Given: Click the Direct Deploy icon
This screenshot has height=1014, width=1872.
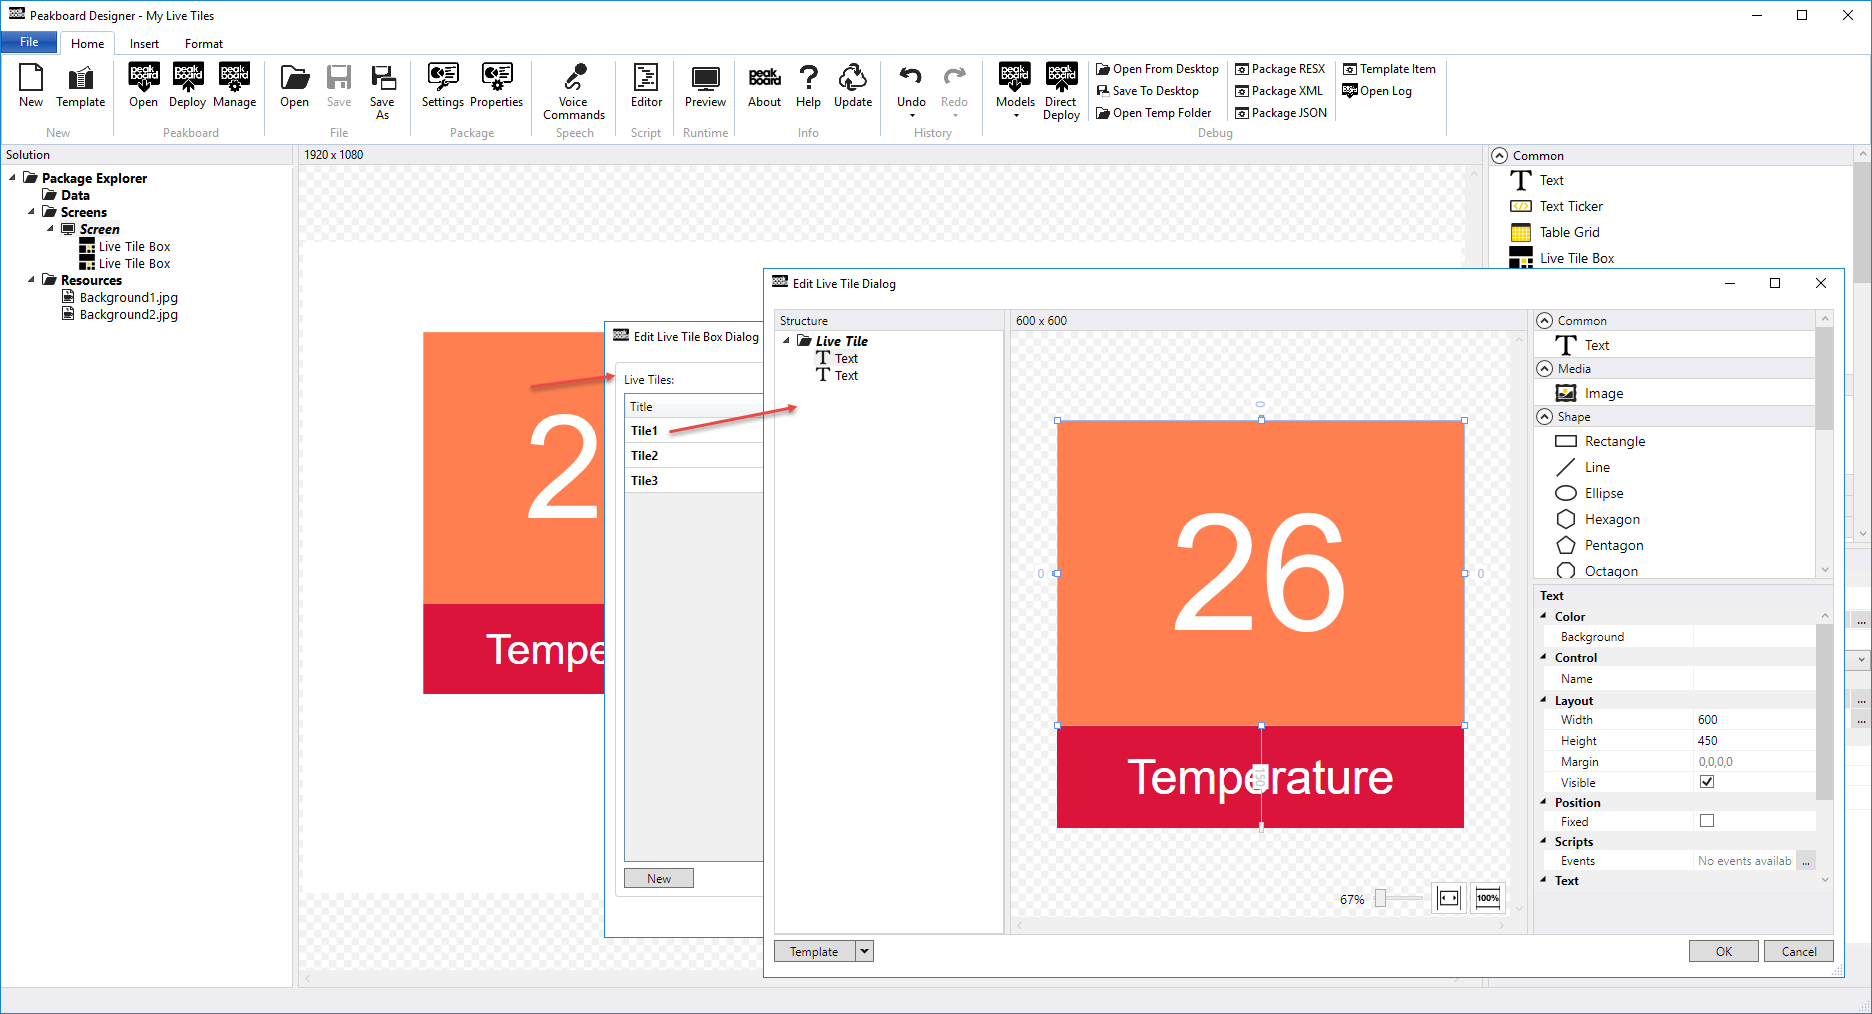Looking at the screenshot, I should pyautogui.click(x=1061, y=90).
